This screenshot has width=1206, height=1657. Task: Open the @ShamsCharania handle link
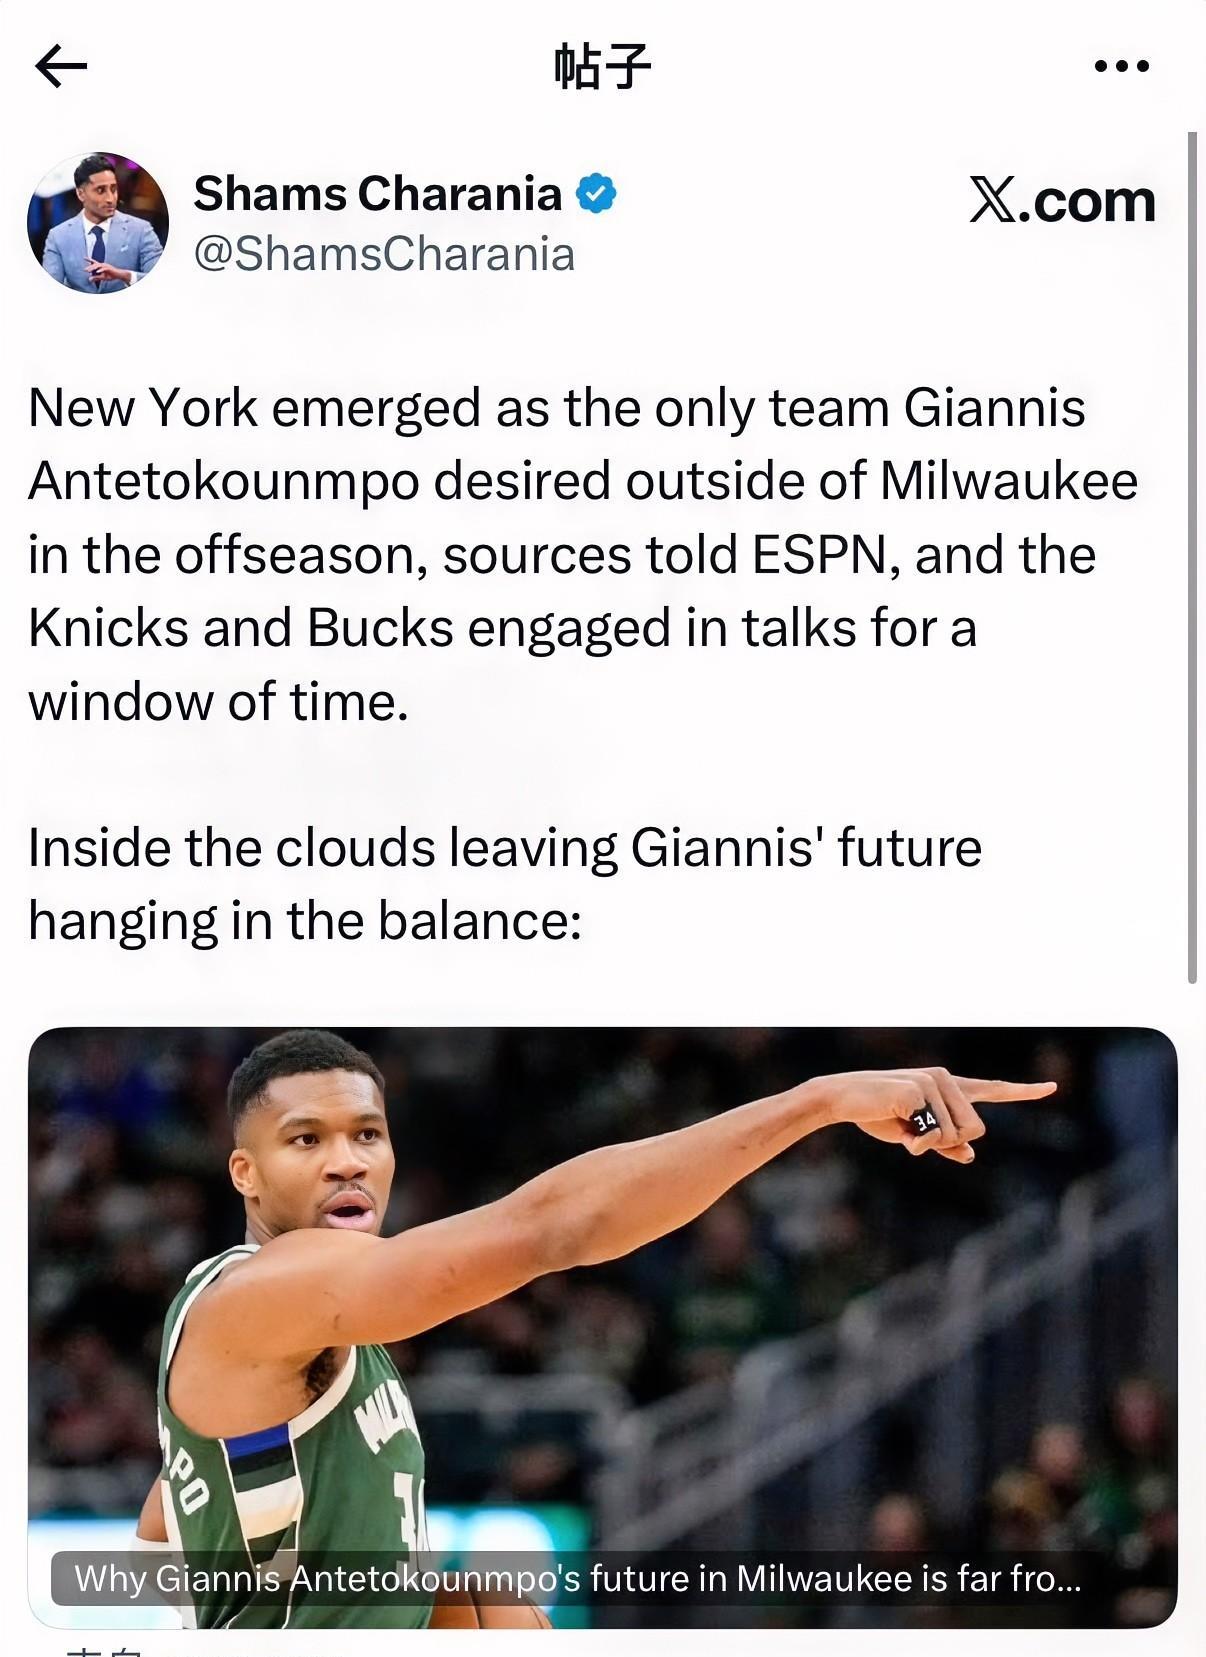point(384,254)
